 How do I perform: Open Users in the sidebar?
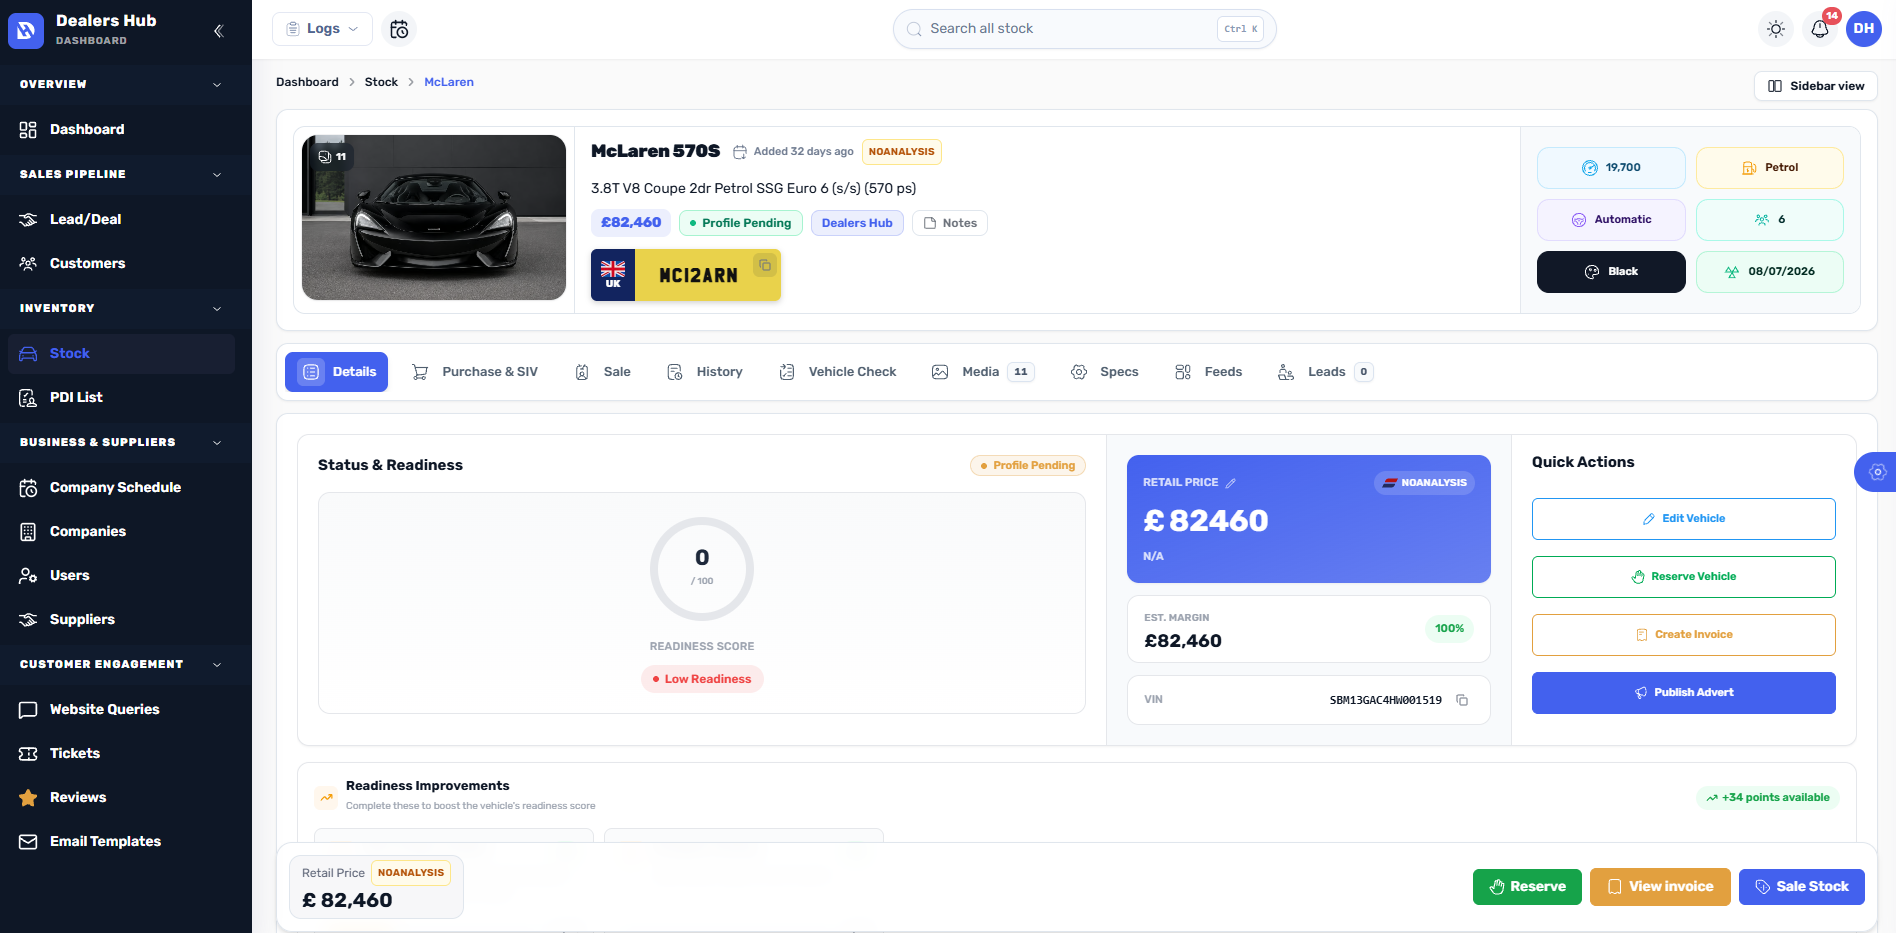tap(122, 575)
